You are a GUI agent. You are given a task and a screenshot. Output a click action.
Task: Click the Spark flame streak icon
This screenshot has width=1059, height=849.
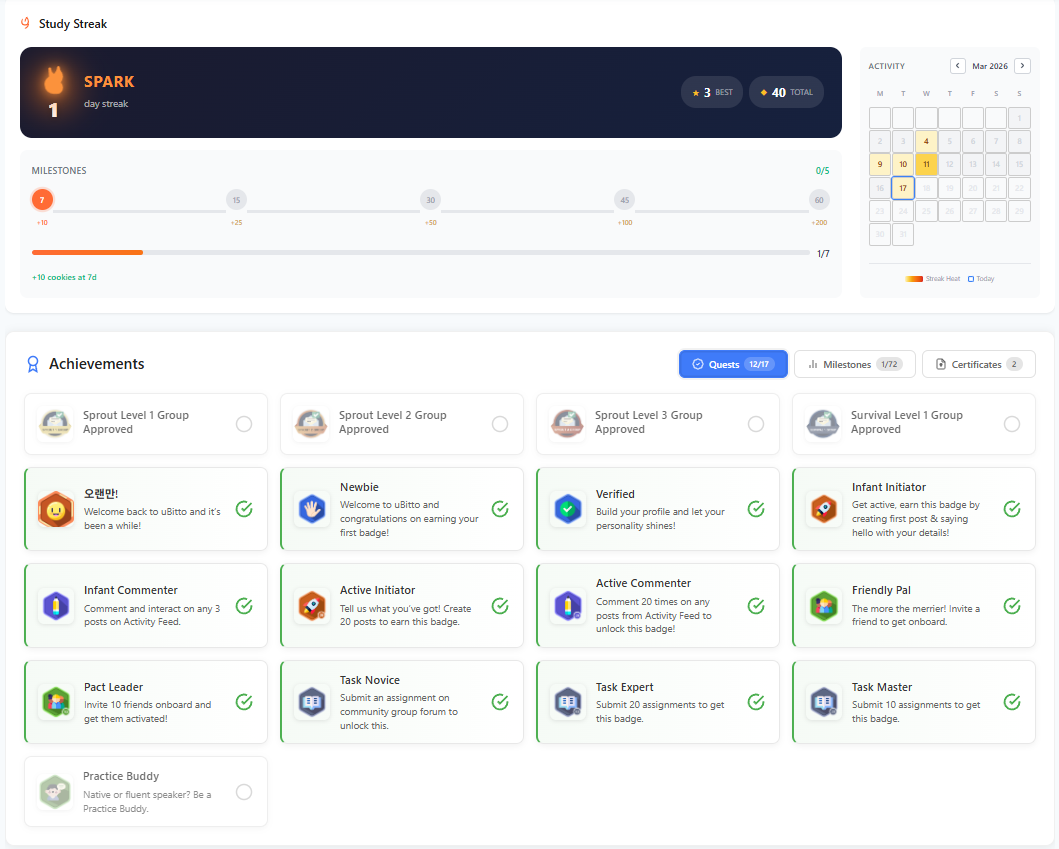pyautogui.click(x=53, y=81)
